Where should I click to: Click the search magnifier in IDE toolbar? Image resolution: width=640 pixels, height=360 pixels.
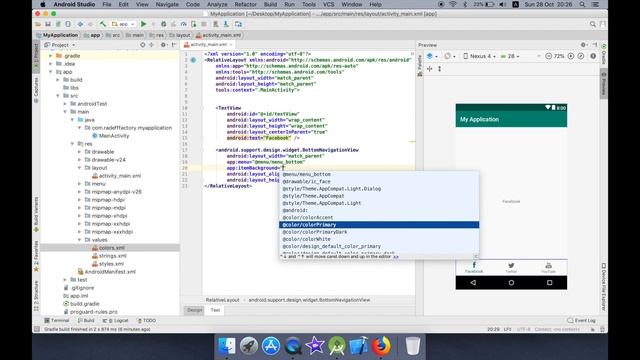click(593, 24)
